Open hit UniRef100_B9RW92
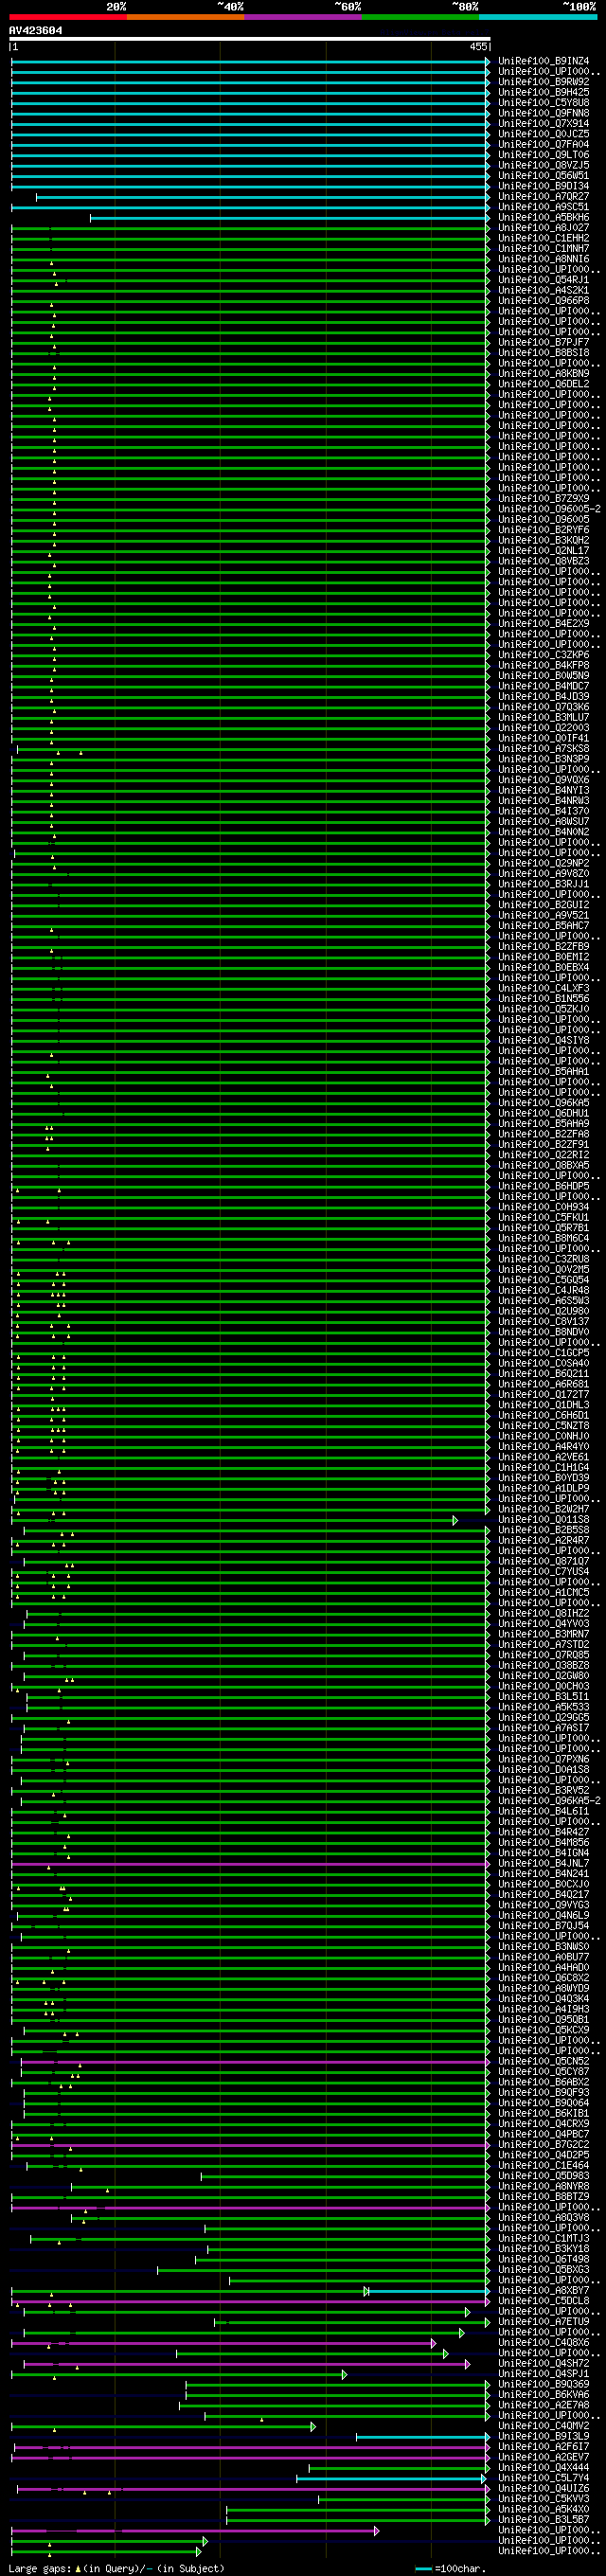Viewport: 606px width, 2576px height. coord(544,82)
